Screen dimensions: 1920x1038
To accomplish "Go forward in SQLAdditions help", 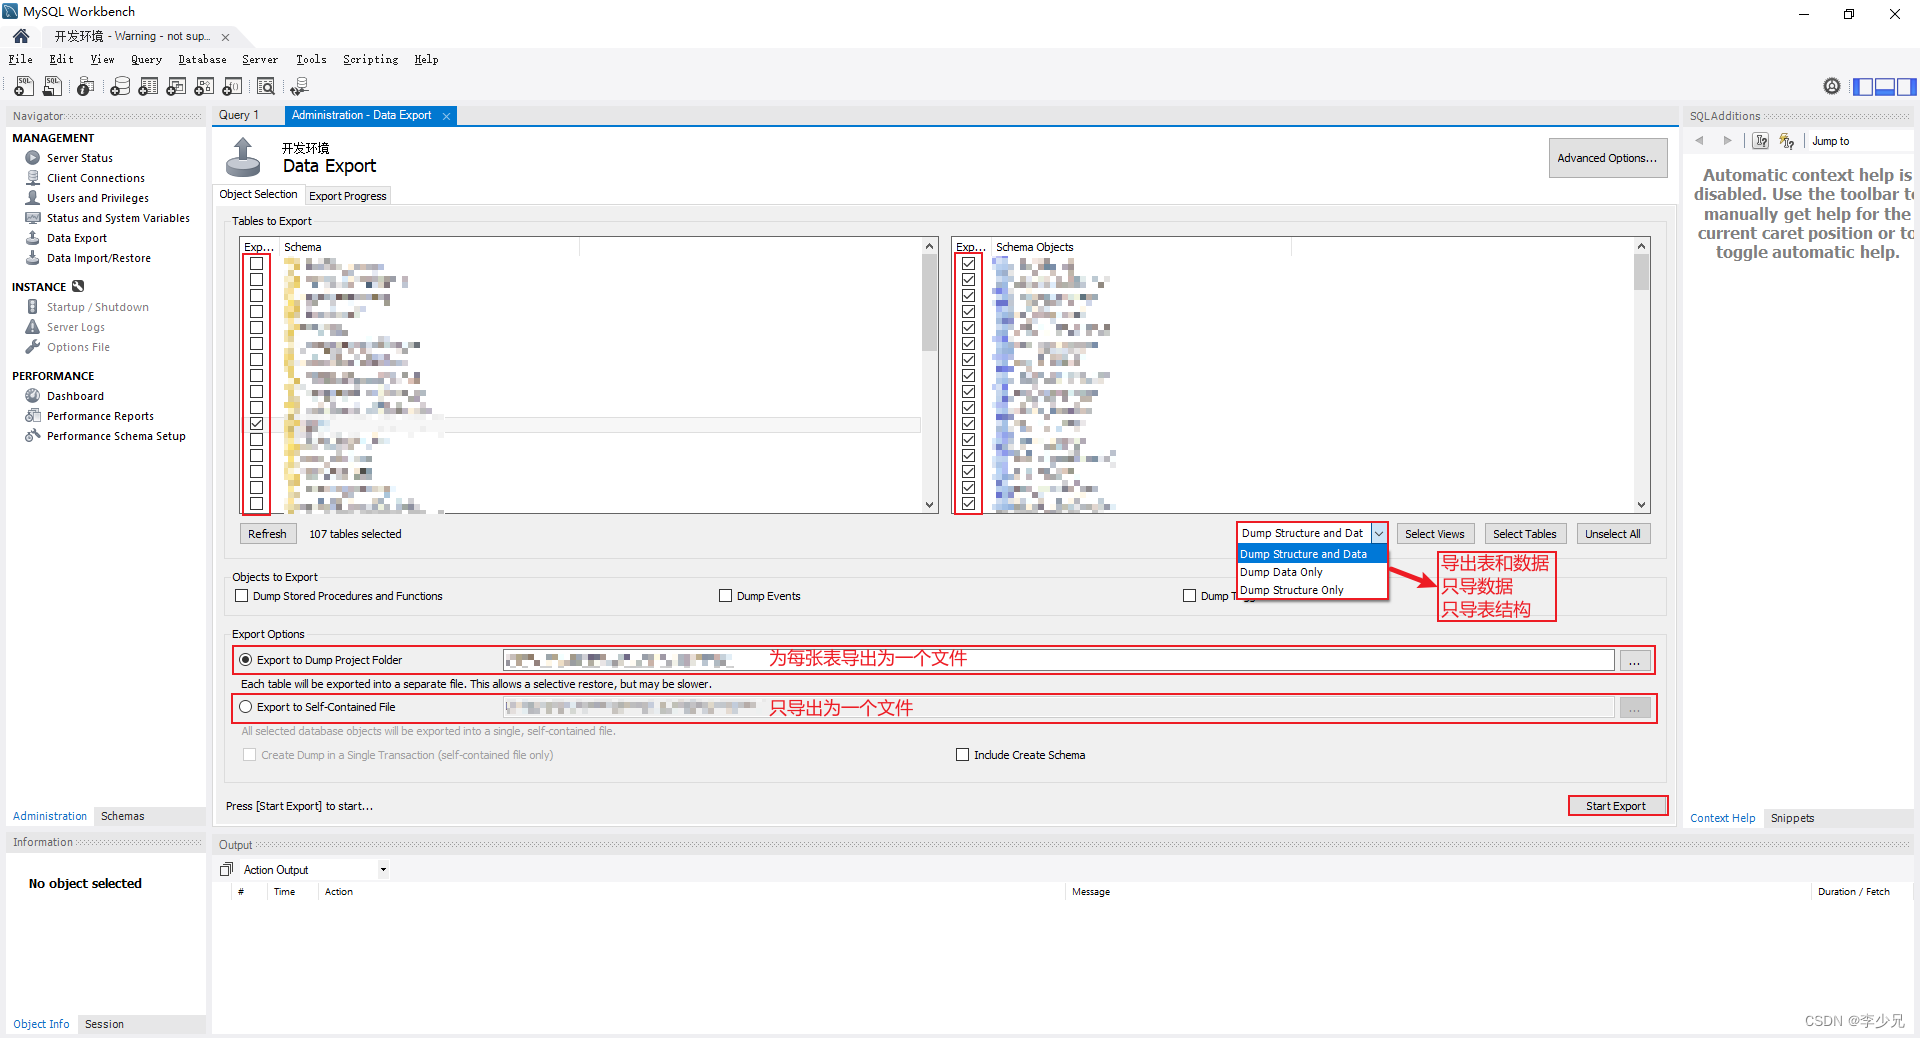I will (1727, 141).
